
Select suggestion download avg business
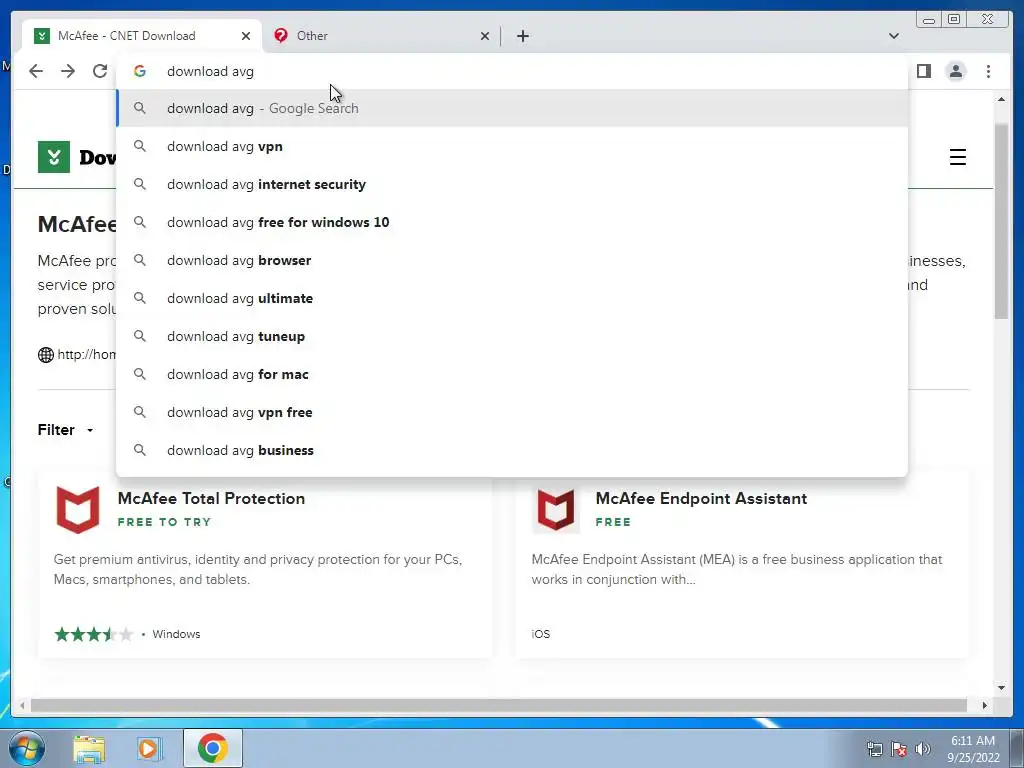pos(512,450)
